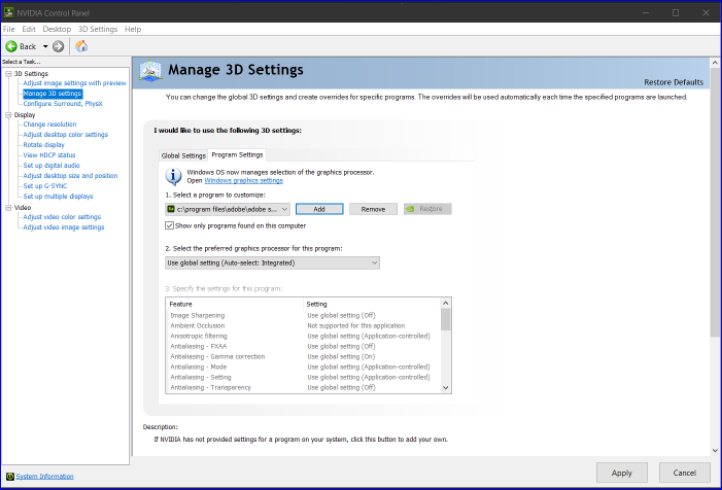Click the green Back arrow icon

(11, 47)
